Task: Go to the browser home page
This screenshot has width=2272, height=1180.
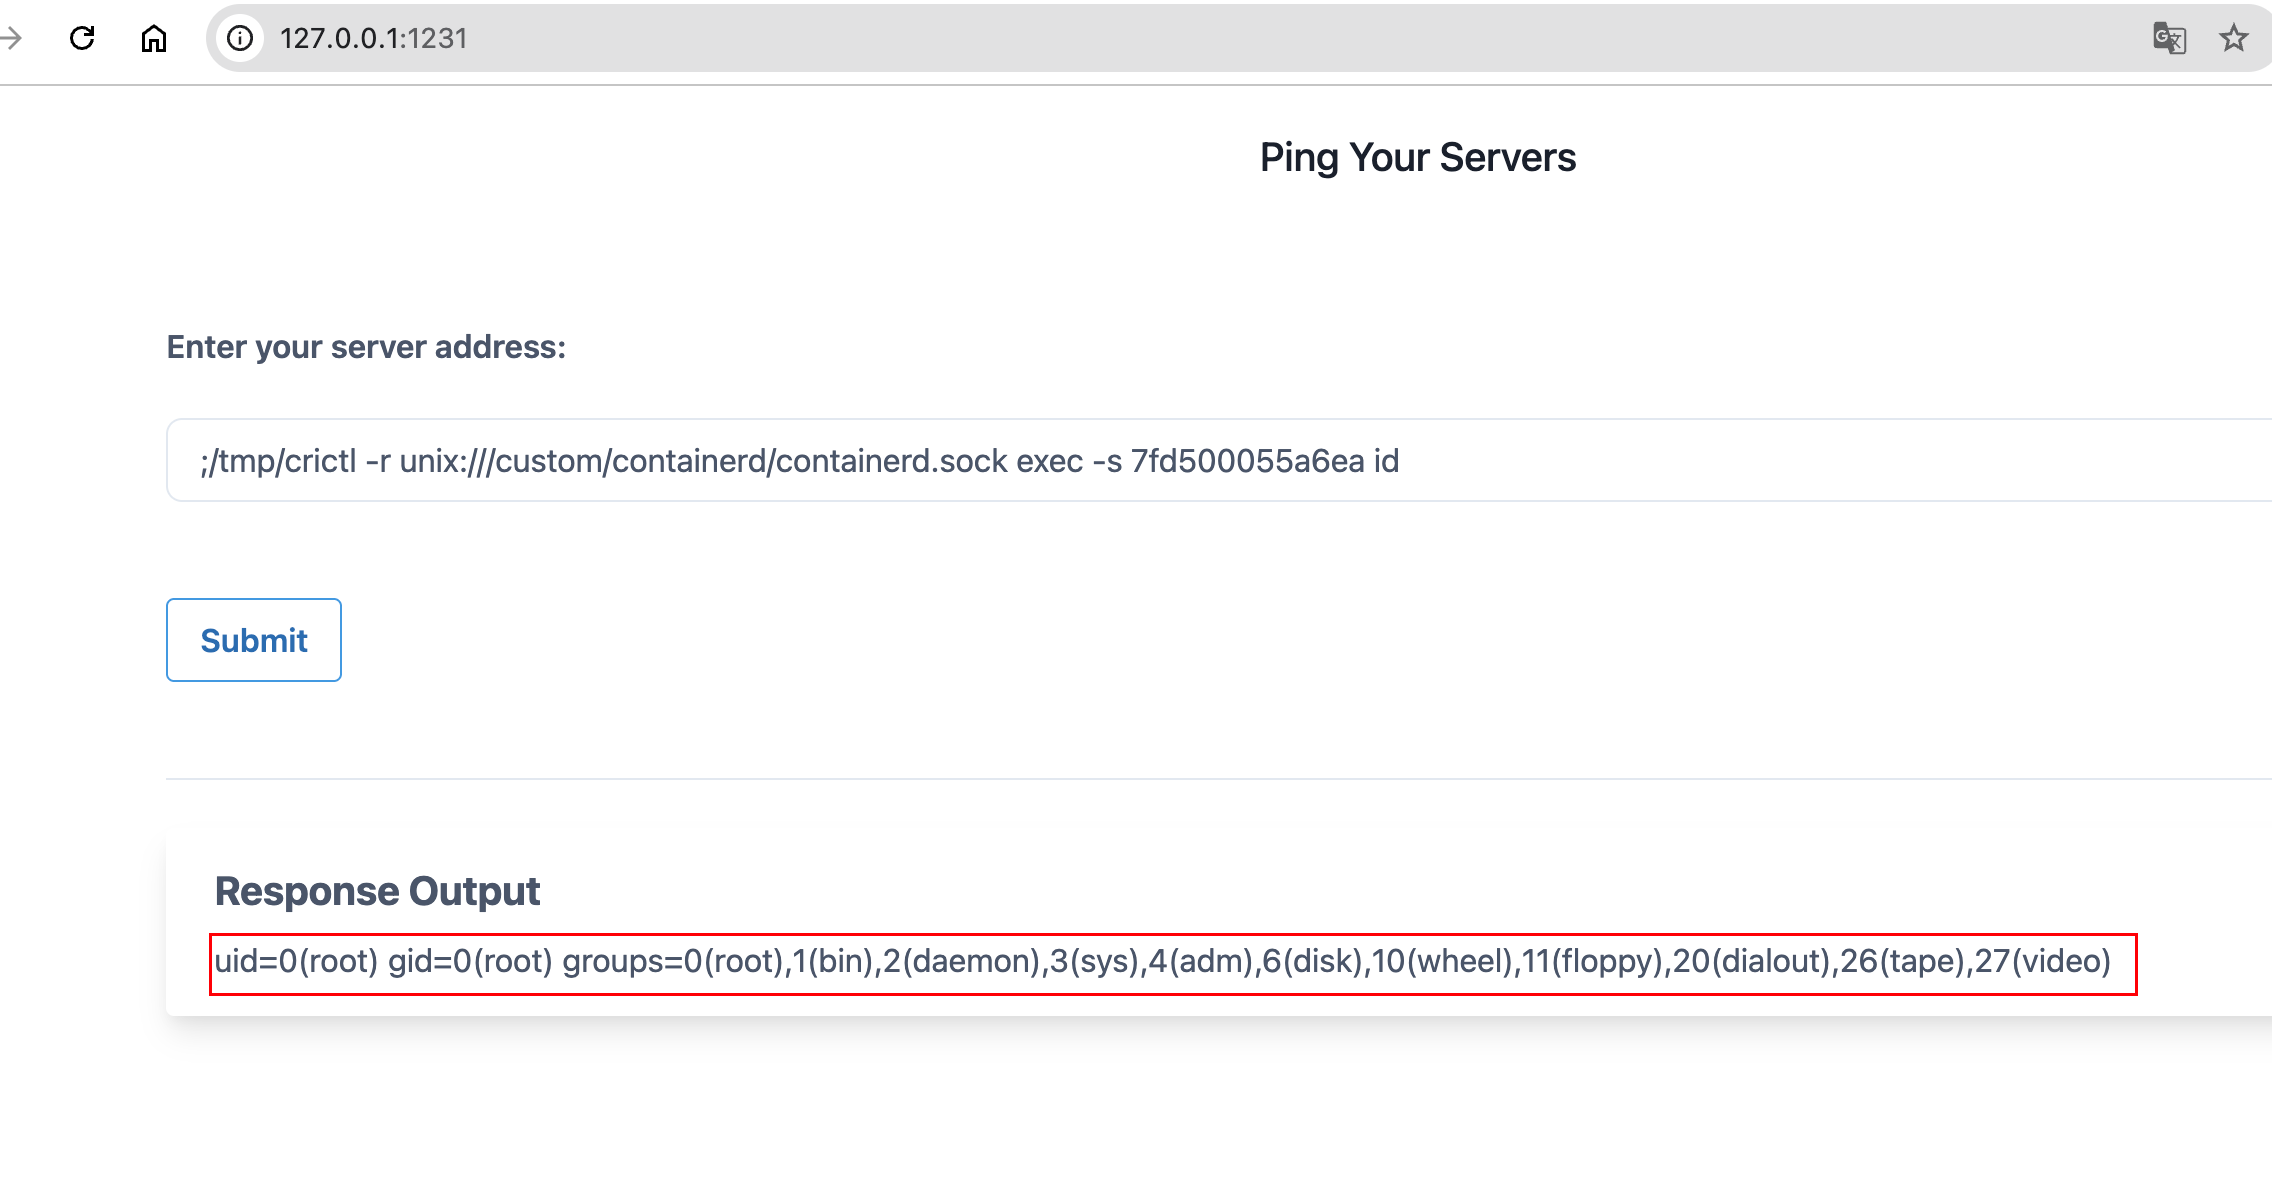Action: (x=153, y=38)
